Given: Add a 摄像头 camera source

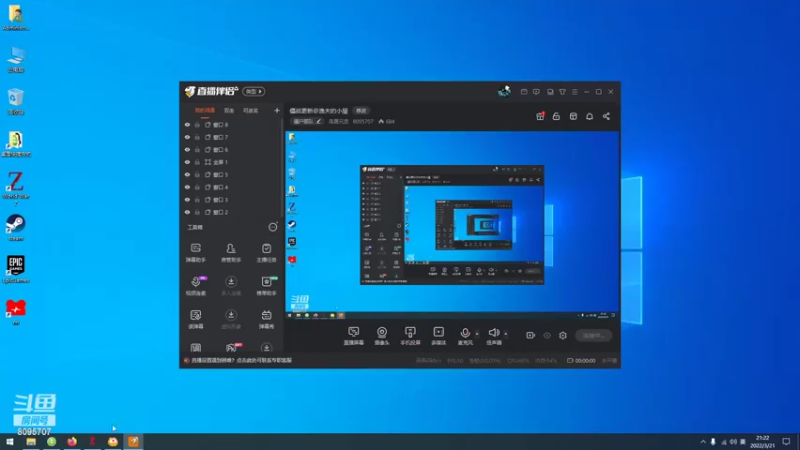Looking at the screenshot, I should click(x=382, y=336).
